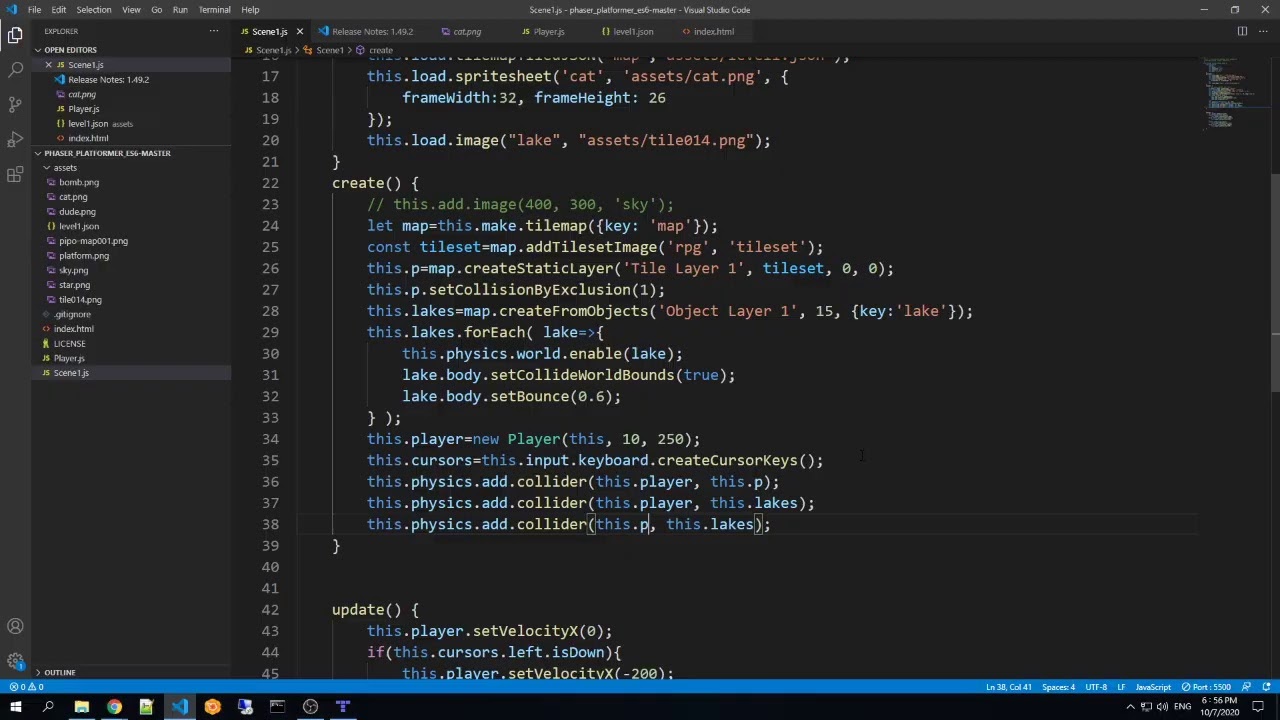This screenshot has height=720, width=1280.
Task: Open the LICENSE file
Action: 69,344
